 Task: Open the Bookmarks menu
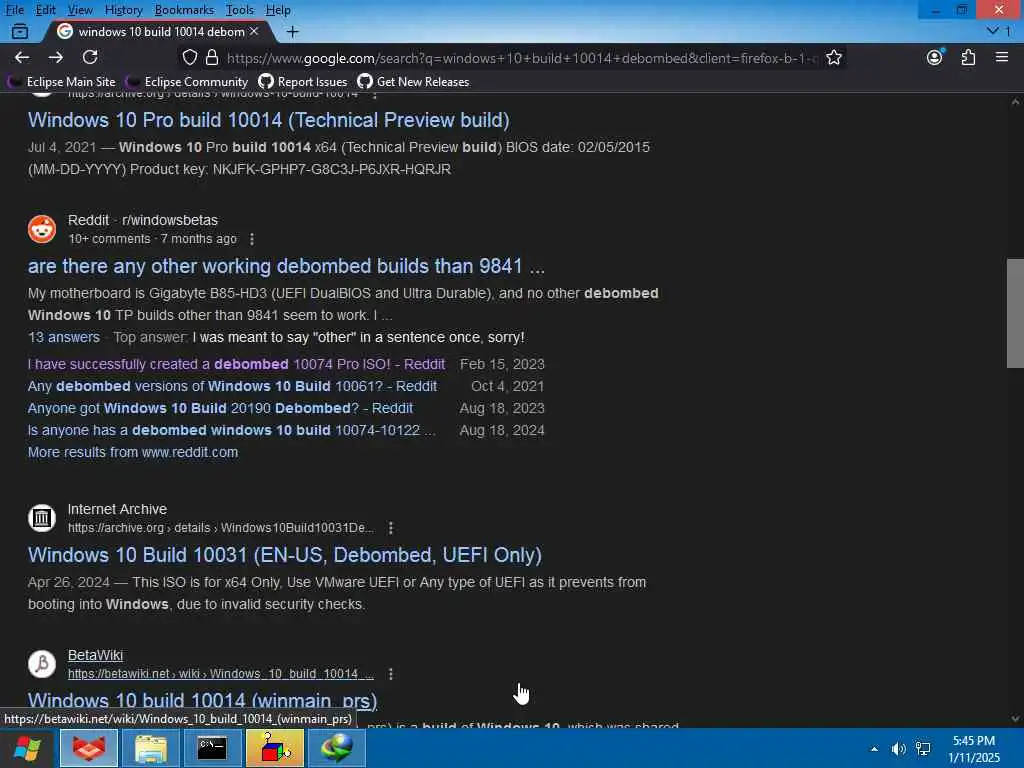tap(184, 10)
